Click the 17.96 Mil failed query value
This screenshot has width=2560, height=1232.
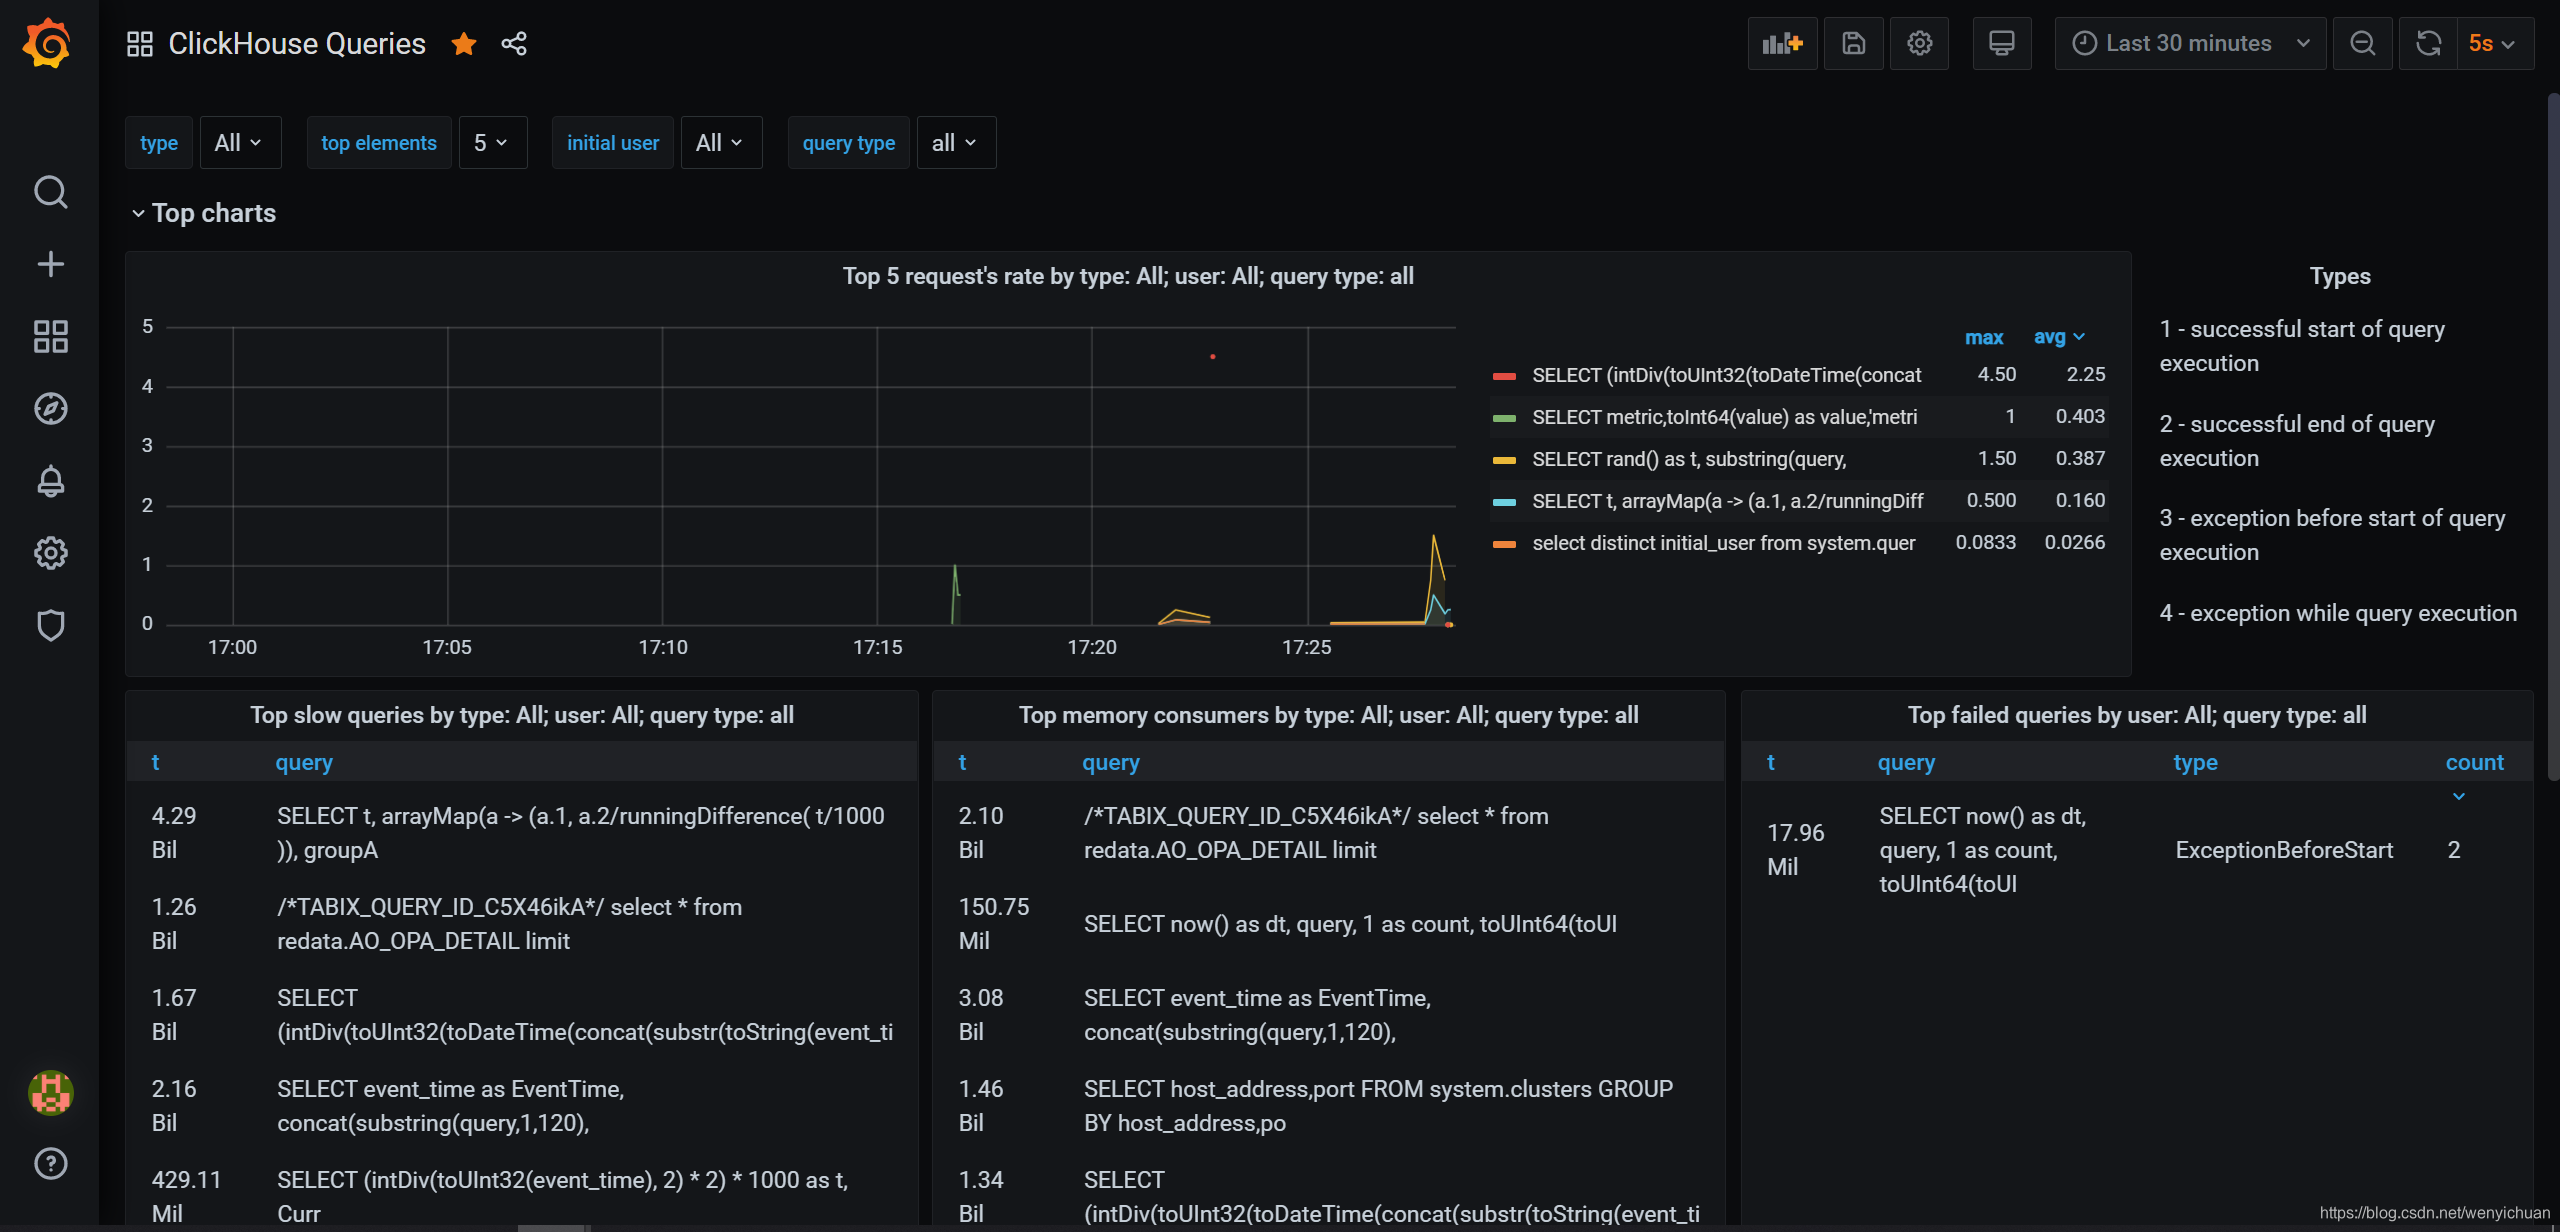pos(1795,850)
